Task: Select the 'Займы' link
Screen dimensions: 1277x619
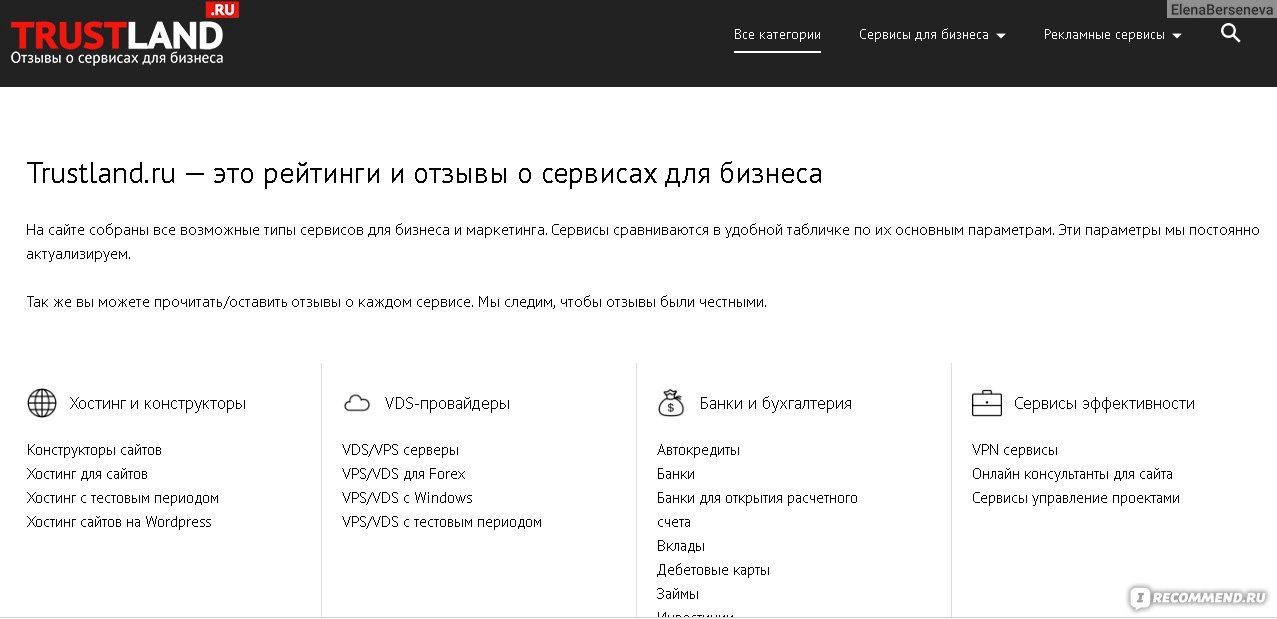Action: coord(678,594)
